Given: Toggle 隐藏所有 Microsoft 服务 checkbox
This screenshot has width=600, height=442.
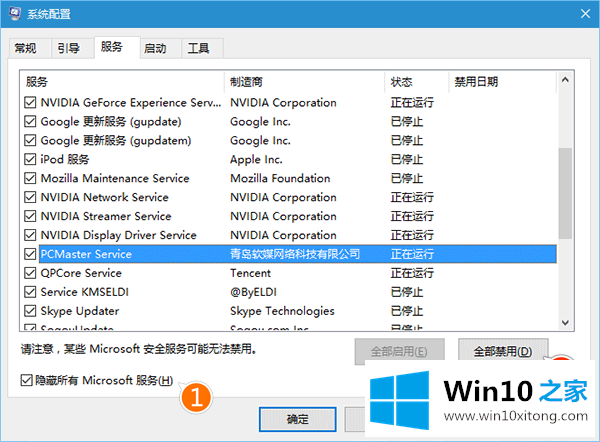Looking at the screenshot, I should coord(27,380).
